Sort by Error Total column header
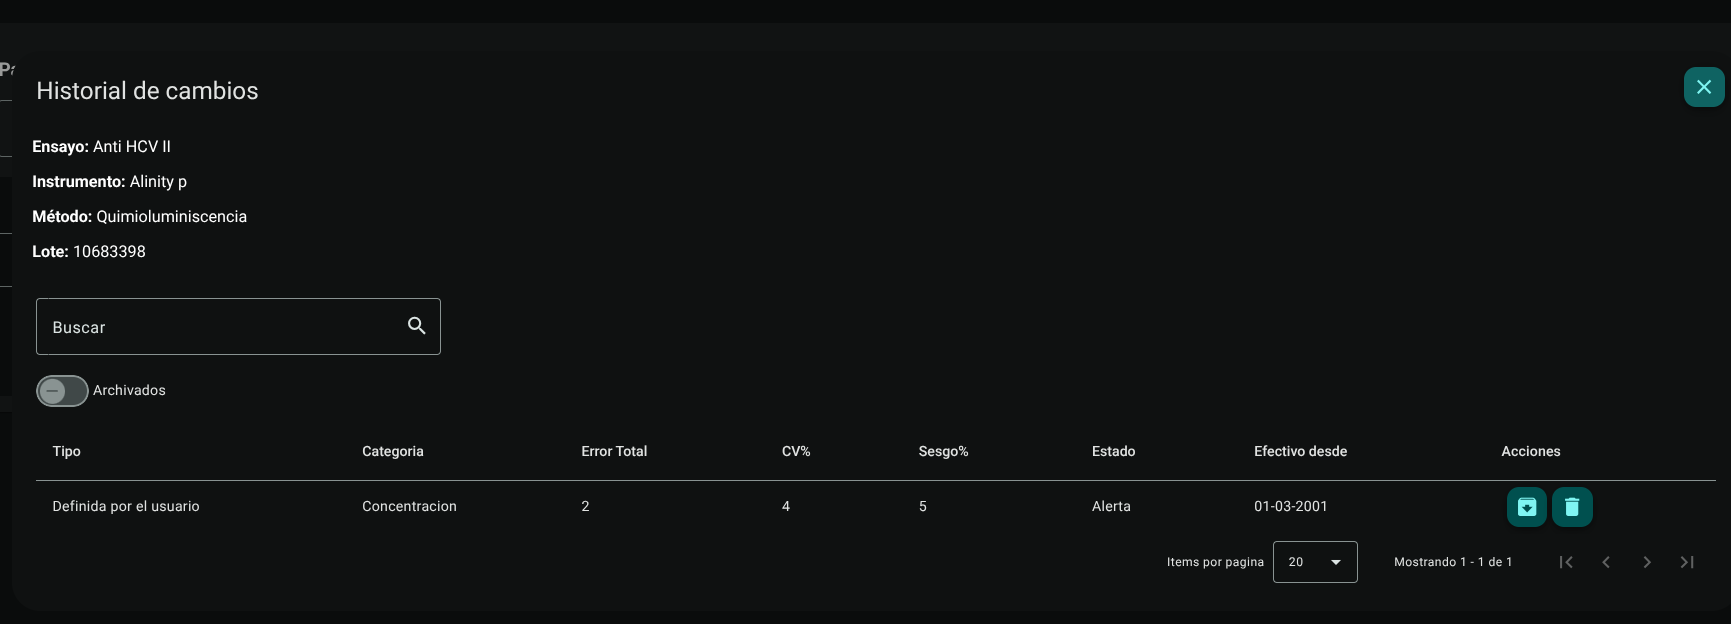This screenshot has height=624, width=1731. (x=614, y=451)
